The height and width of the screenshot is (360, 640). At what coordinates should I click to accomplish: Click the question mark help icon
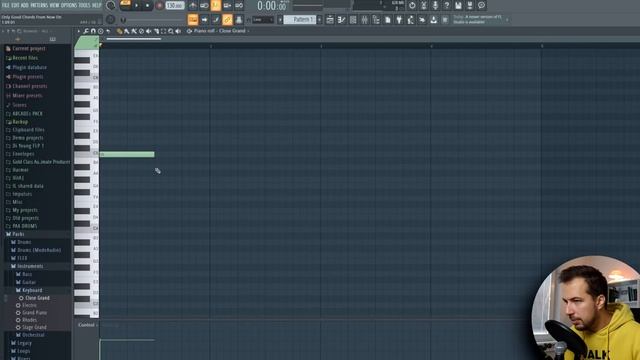point(447,5)
